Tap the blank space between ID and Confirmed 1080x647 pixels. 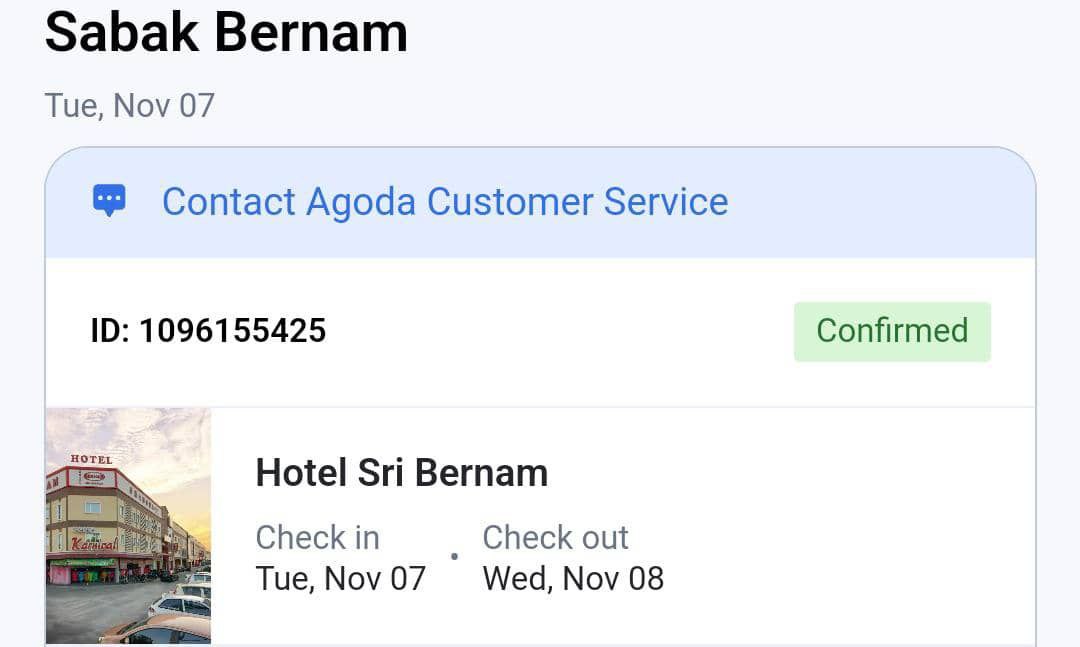560,331
